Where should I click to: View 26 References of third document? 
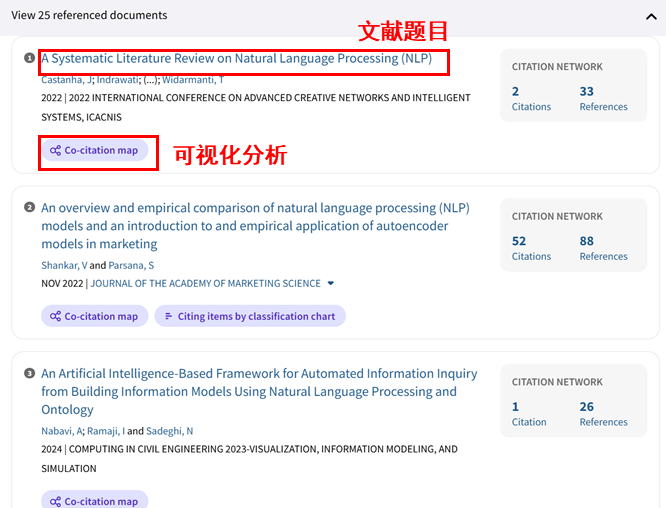tap(603, 413)
